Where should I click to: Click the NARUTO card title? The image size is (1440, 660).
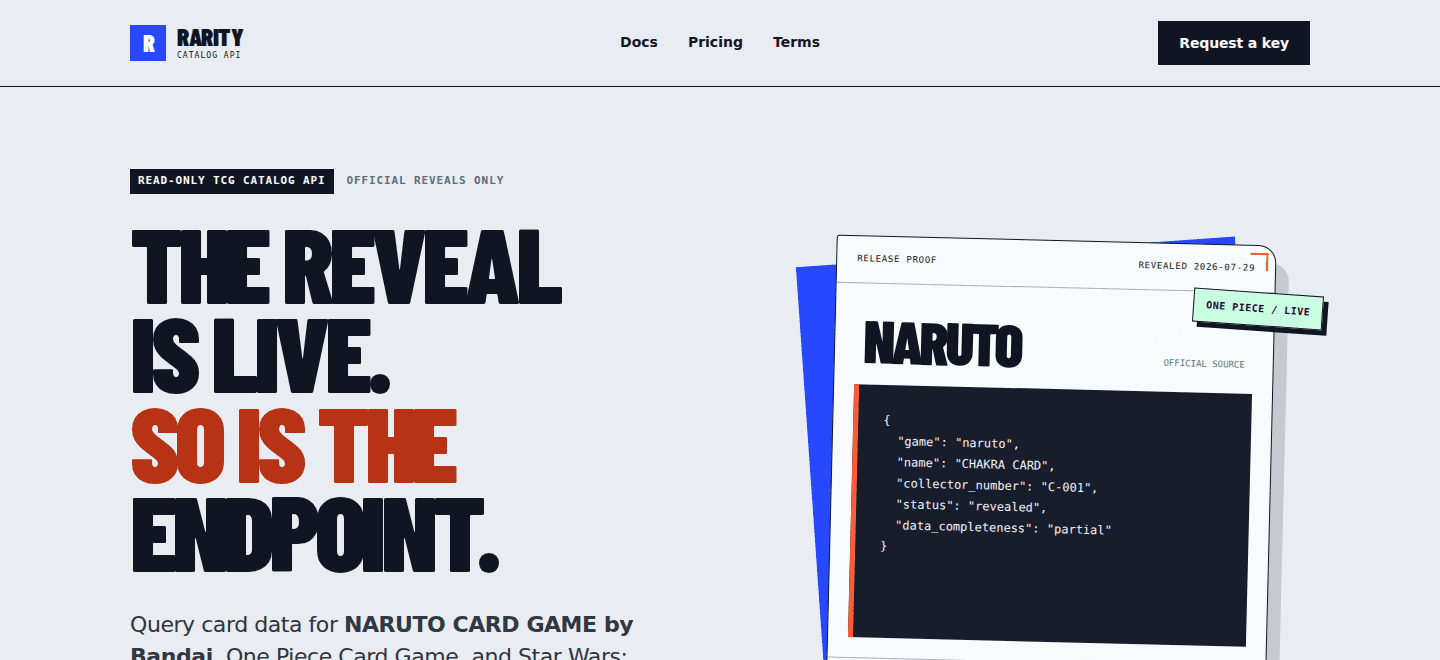pos(943,344)
